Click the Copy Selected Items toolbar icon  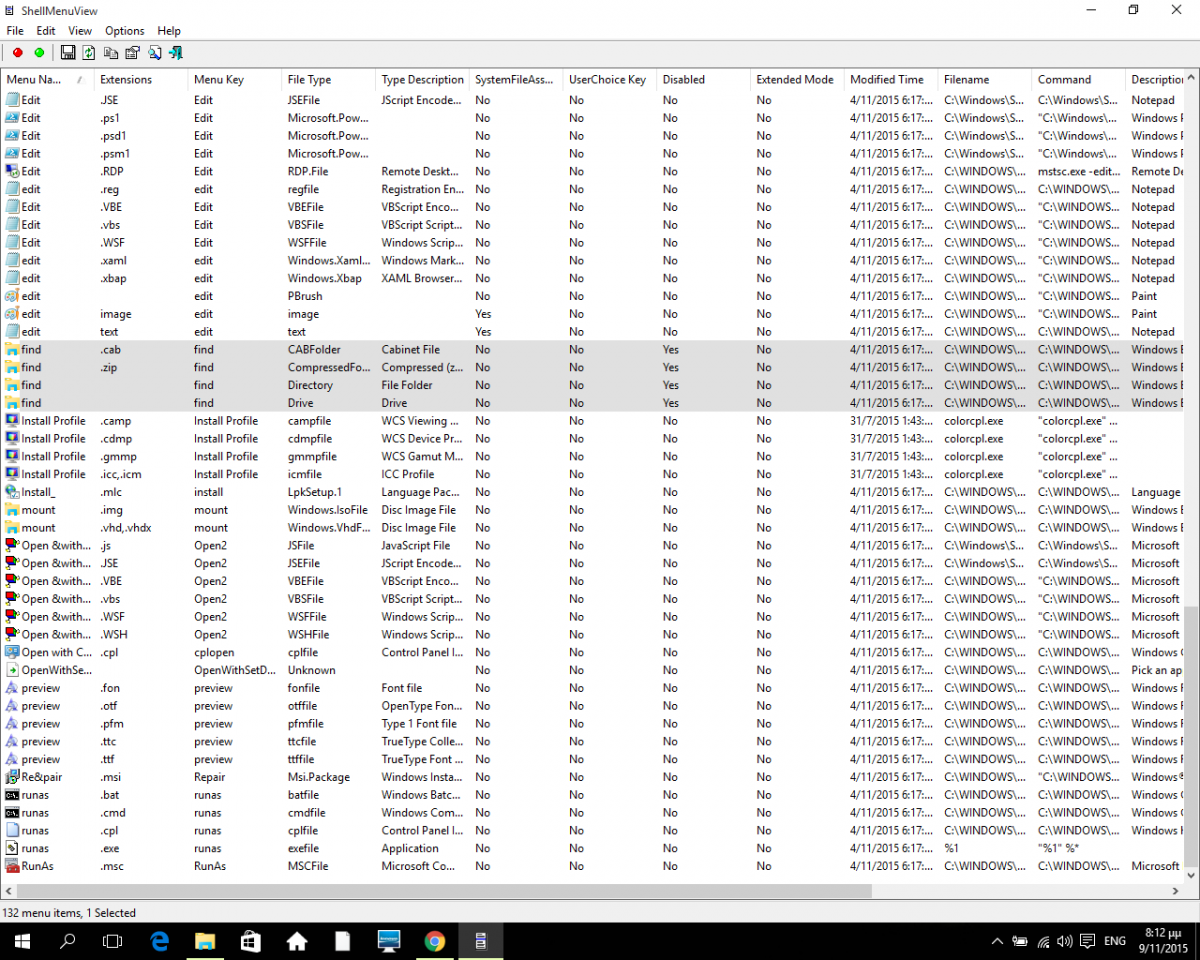(x=111, y=53)
